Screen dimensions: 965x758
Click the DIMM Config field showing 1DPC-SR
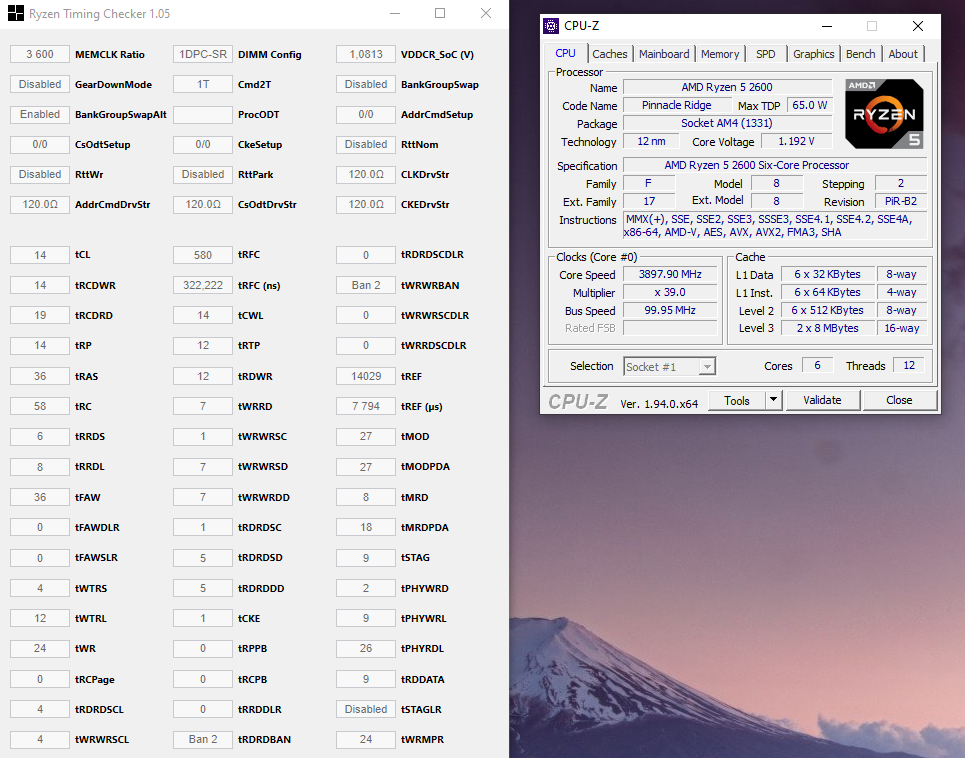(203, 54)
